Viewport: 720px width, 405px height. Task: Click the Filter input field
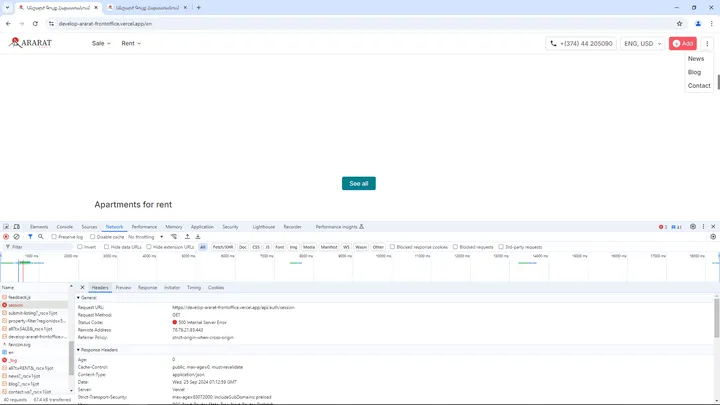[x=40, y=246]
